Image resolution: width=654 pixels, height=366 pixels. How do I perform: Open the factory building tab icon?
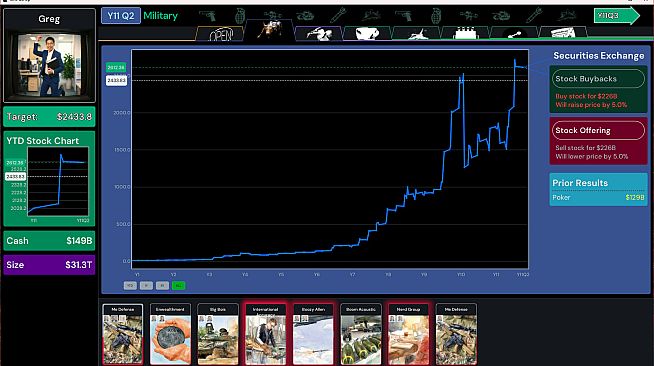465,33
